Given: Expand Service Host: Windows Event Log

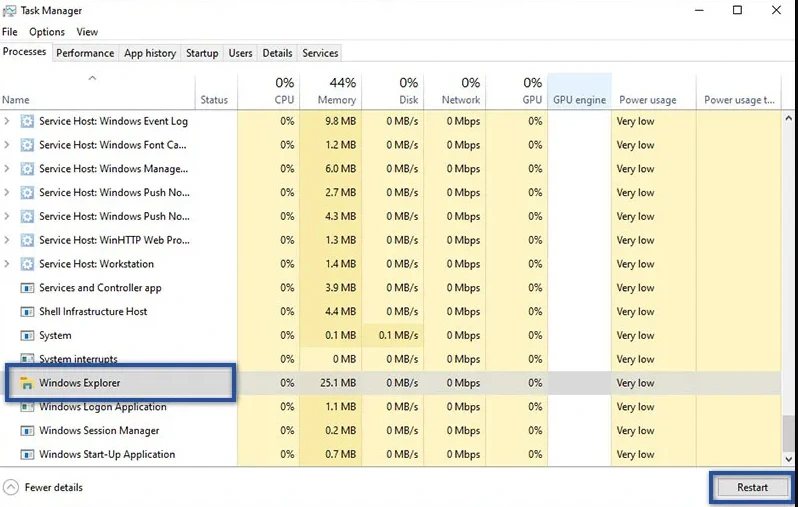Looking at the screenshot, I should tap(7, 121).
